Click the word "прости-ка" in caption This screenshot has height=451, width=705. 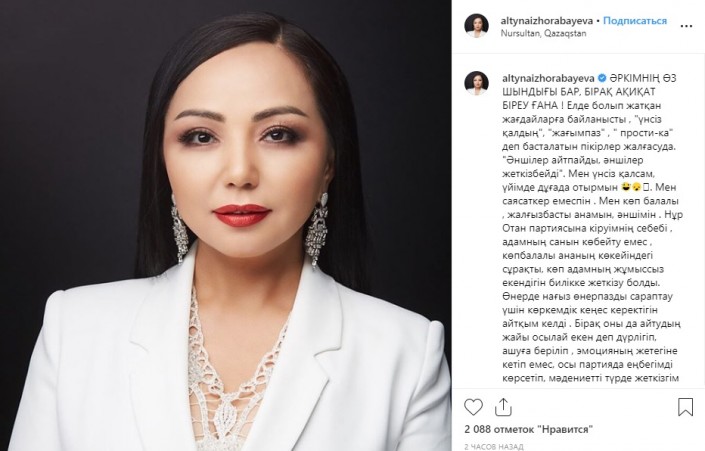pyautogui.click(x=647, y=133)
